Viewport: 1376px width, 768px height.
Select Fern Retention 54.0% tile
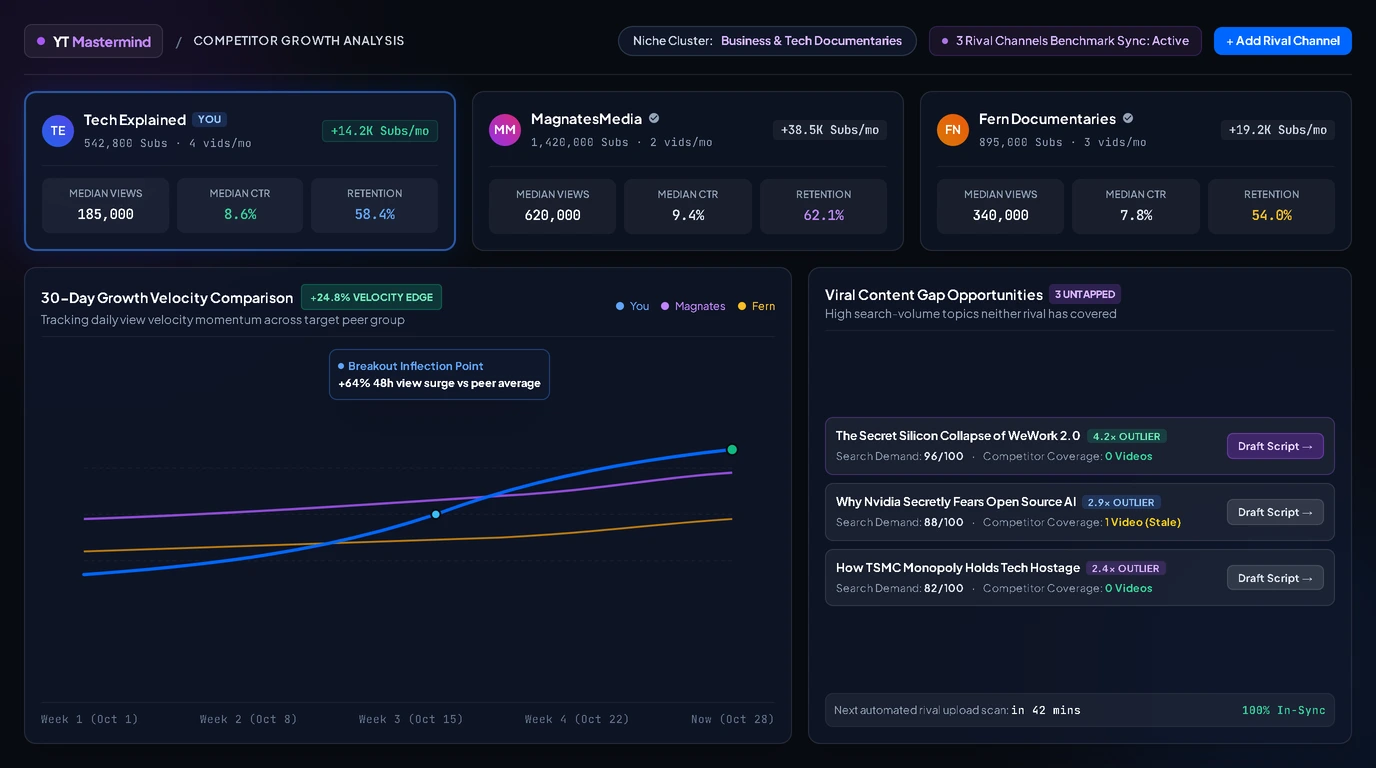(1271, 206)
